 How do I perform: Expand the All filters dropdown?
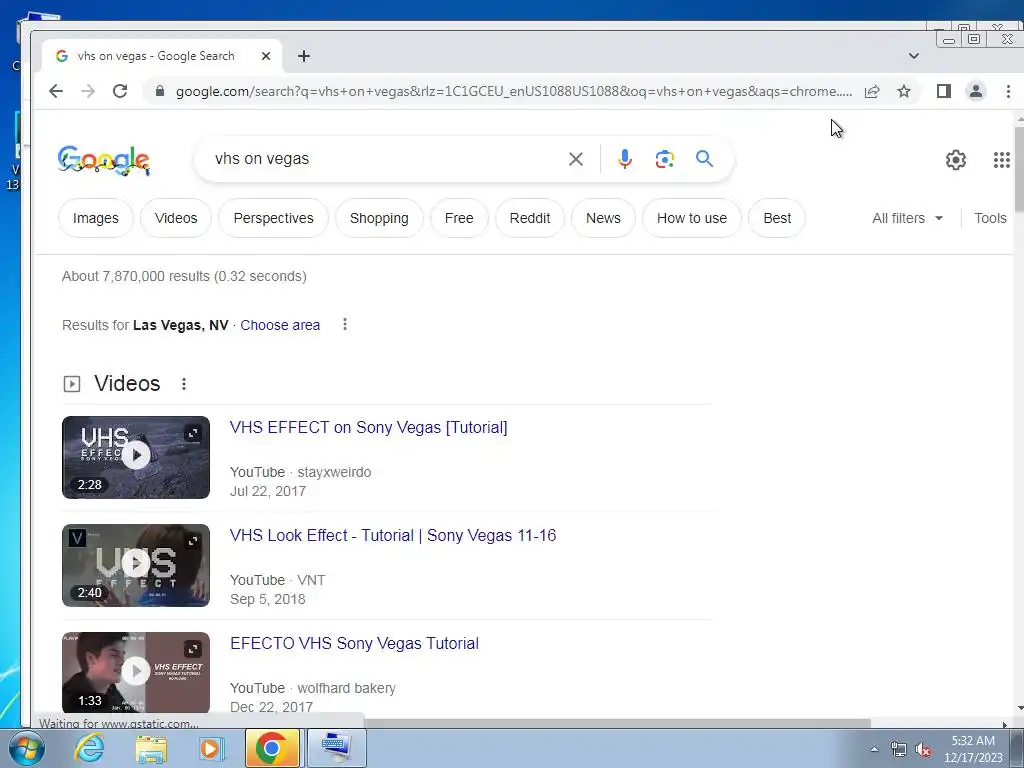point(908,218)
